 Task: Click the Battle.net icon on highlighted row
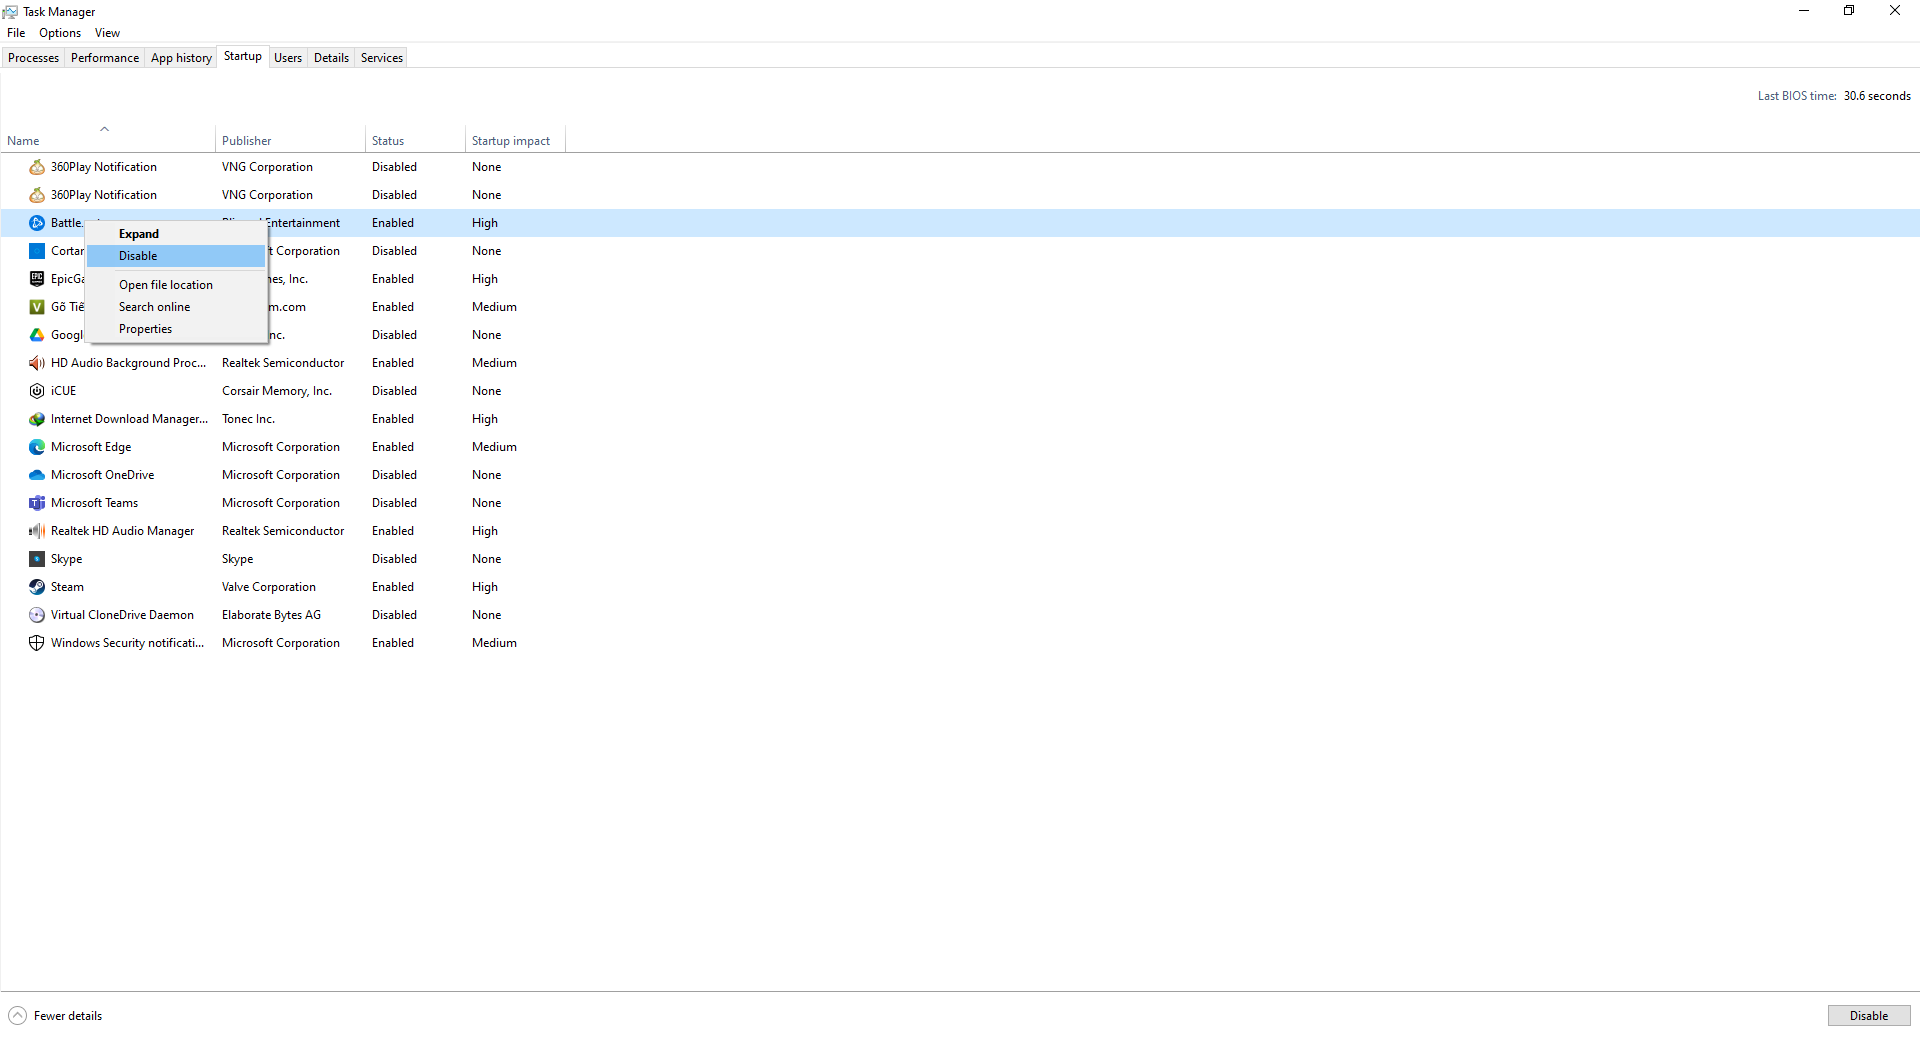click(x=37, y=223)
